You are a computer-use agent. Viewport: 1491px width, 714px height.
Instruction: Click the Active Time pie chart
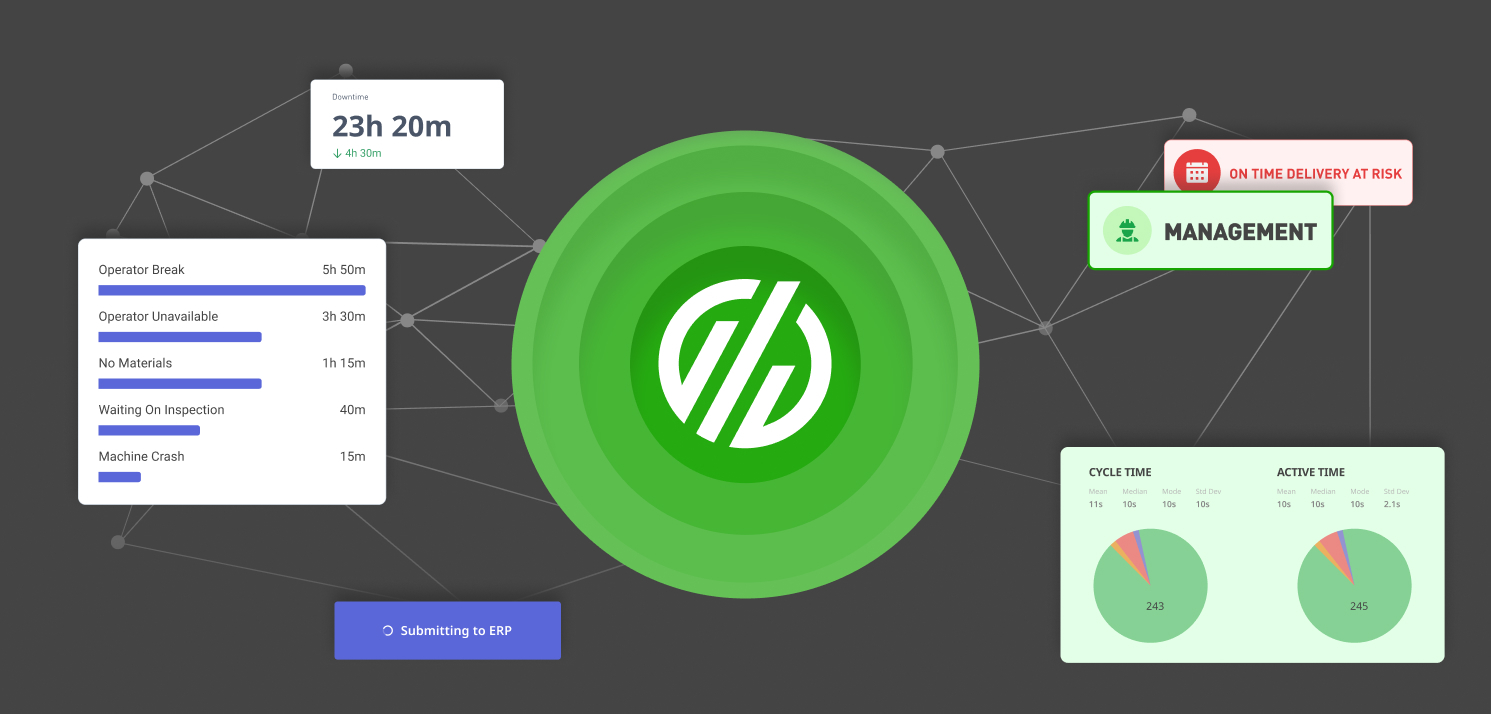coord(1354,585)
